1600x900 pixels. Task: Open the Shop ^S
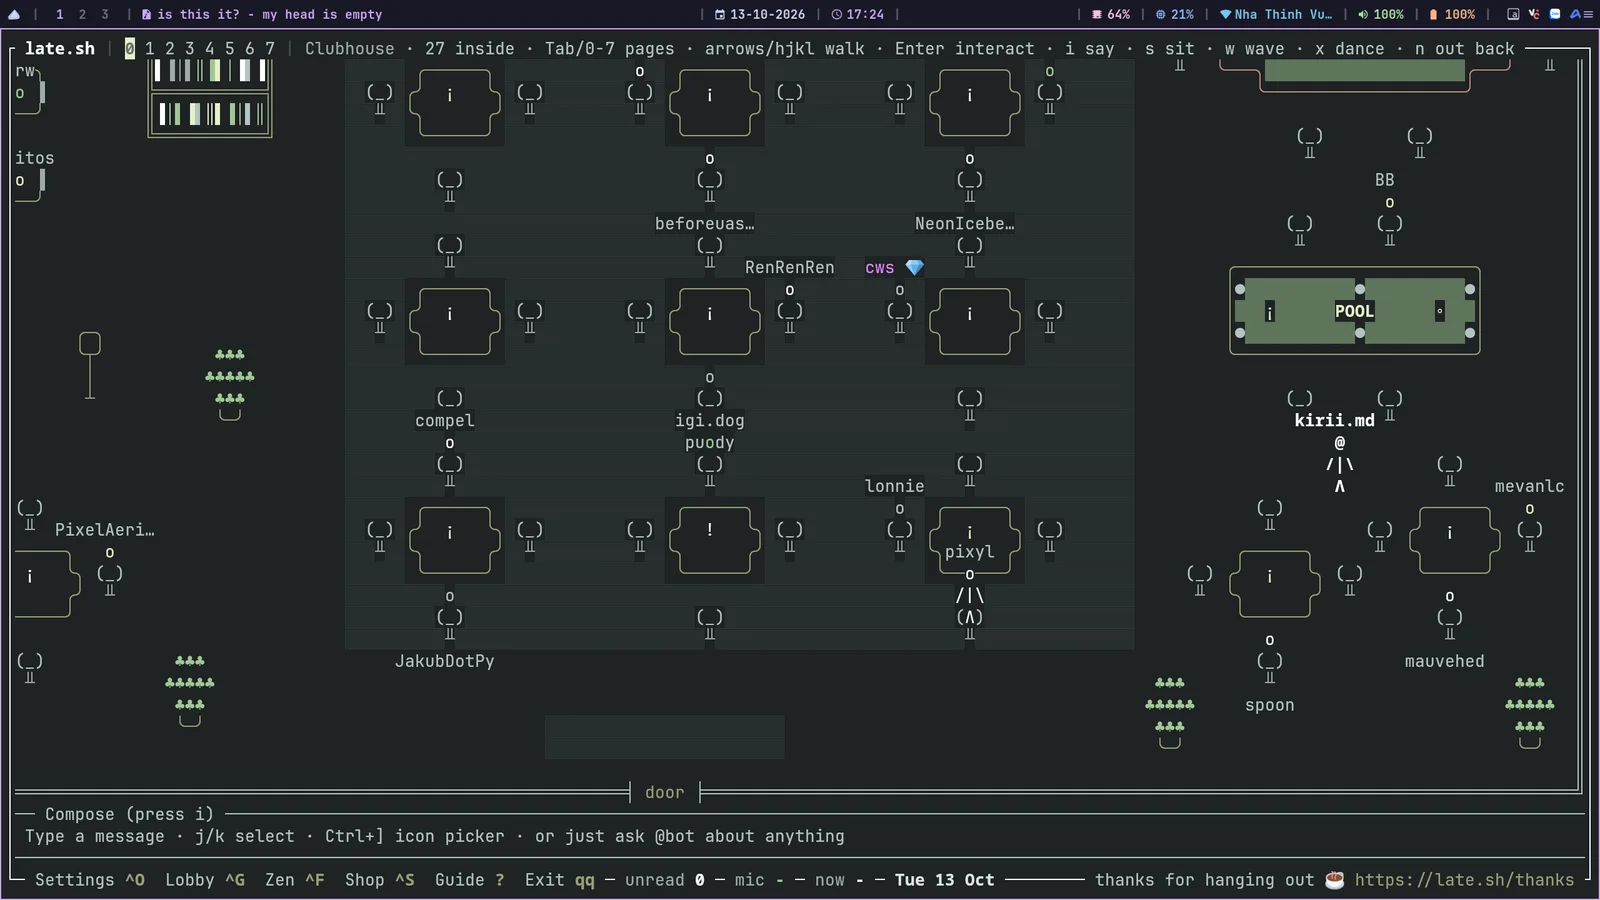tap(380, 880)
